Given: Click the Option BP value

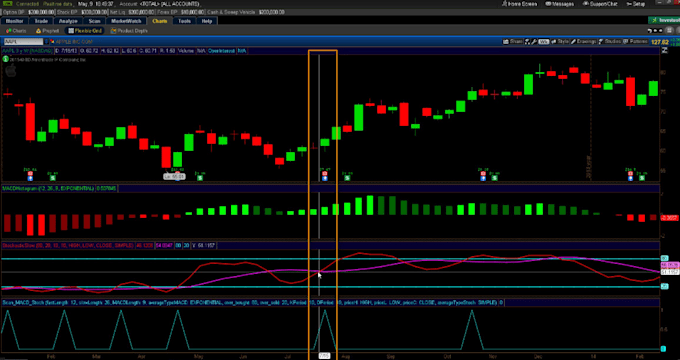Looking at the screenshot, I should coord(42,12).
